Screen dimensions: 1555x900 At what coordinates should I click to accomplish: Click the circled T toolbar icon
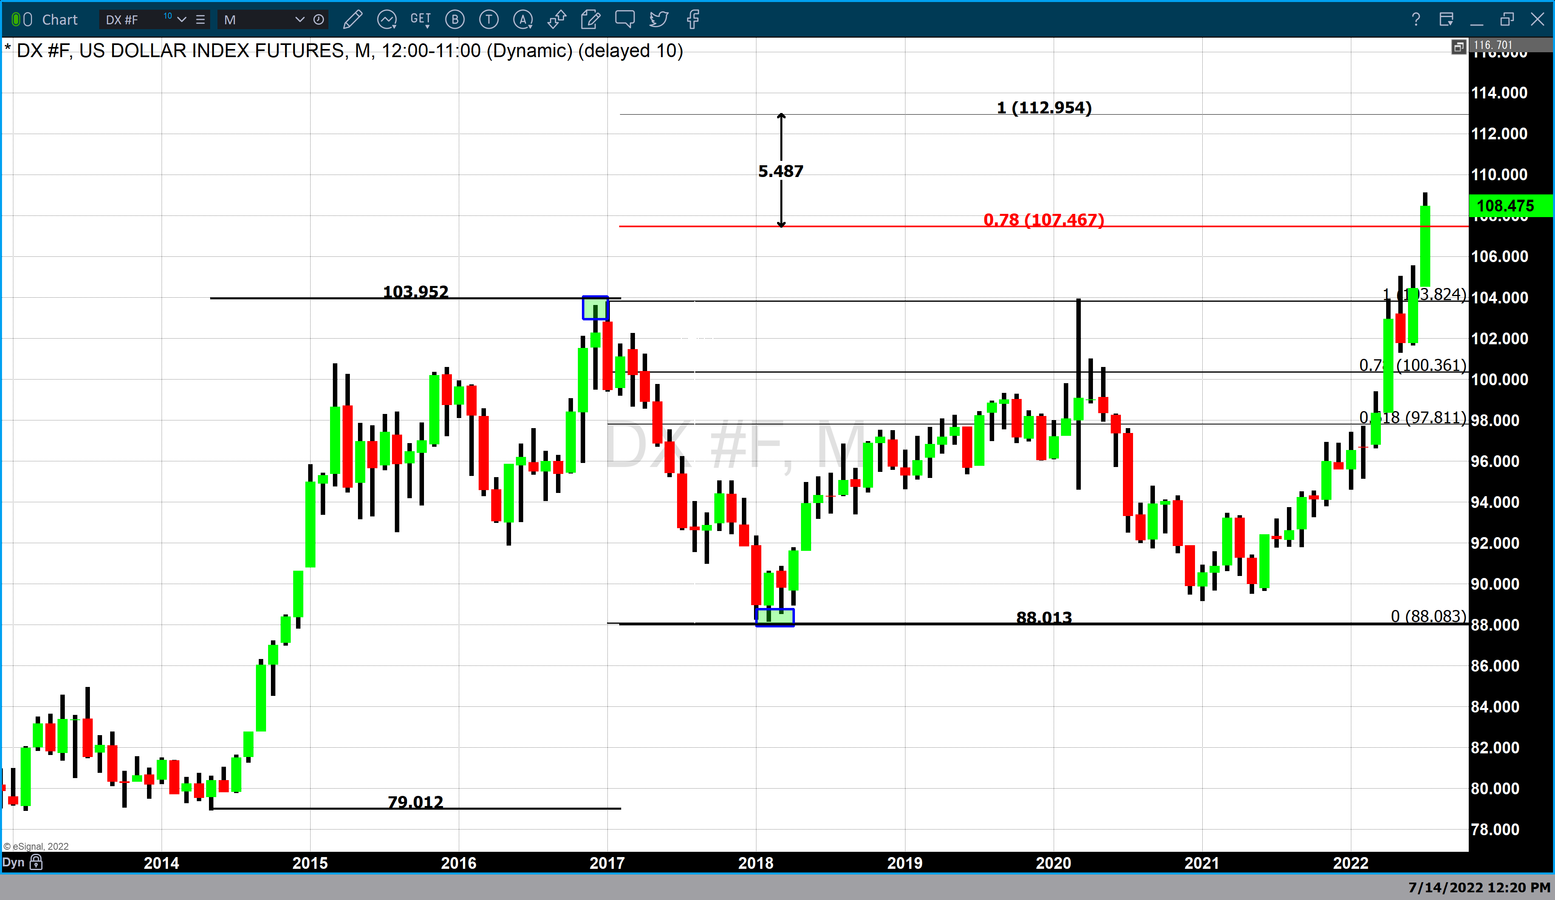point(489,19)
